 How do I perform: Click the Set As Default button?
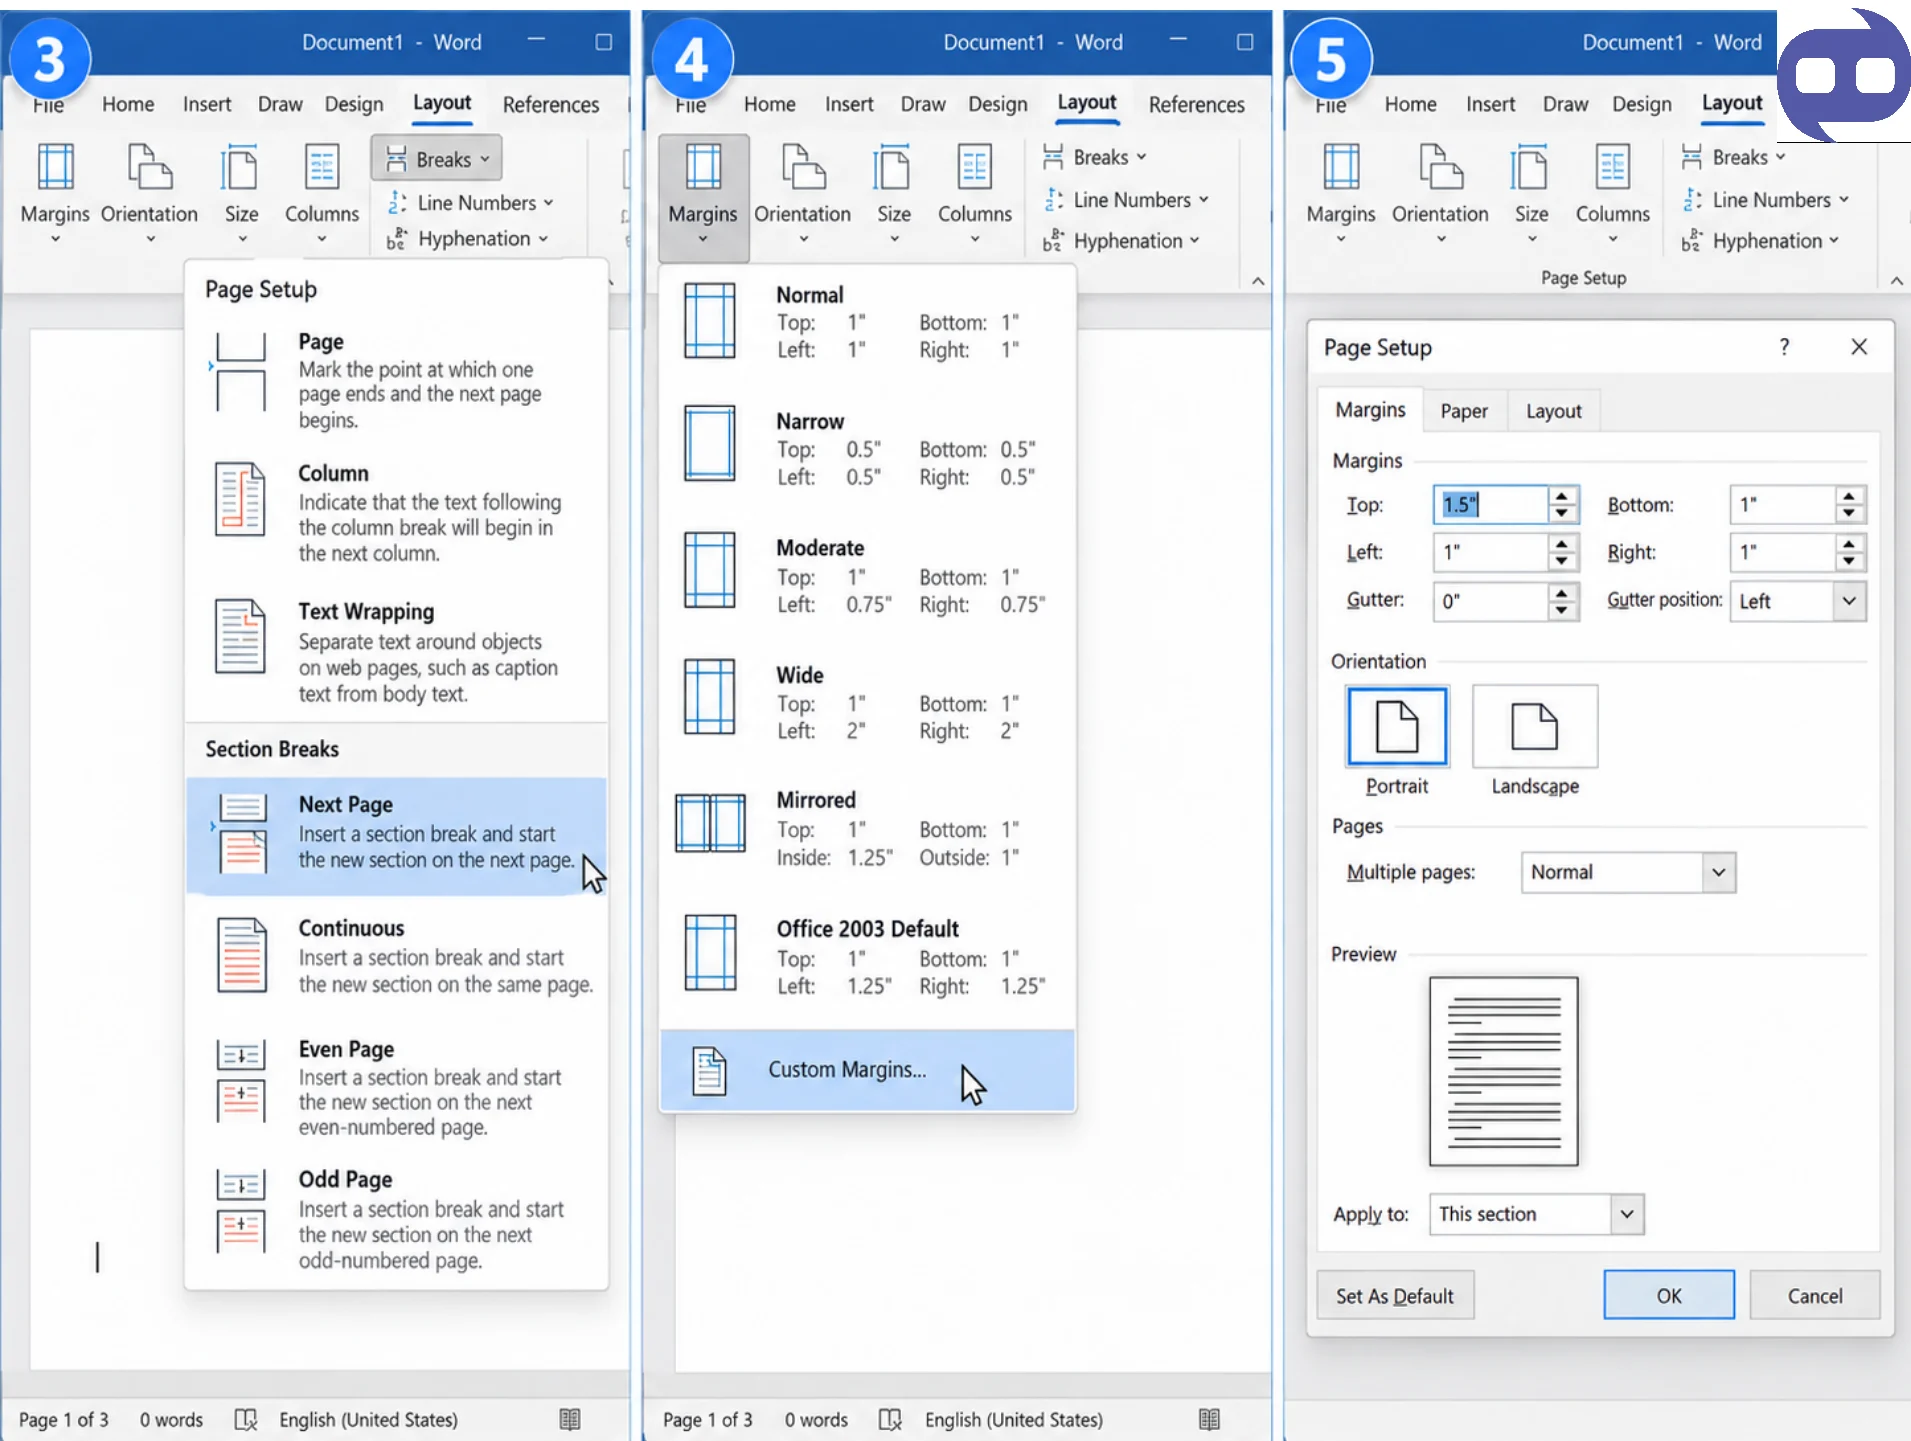(x=1395, y=1296)
